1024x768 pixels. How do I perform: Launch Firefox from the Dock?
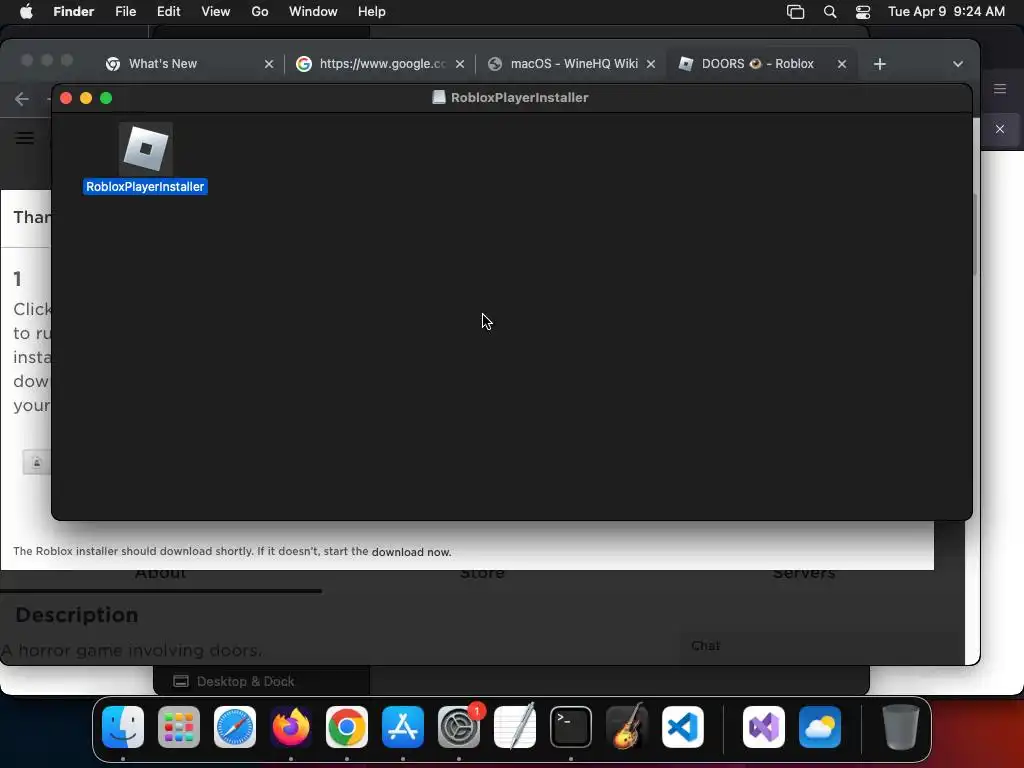[291, 727]
